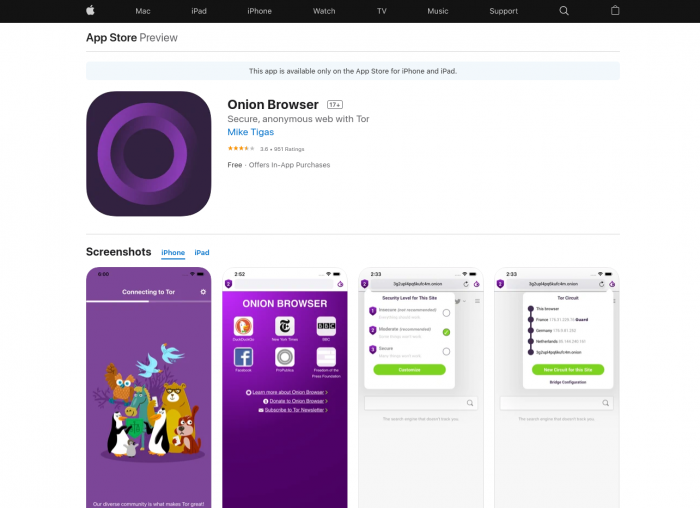Click 'Donate to Onion Browser' link
700x508 pixels.
(x=296, y=401)
